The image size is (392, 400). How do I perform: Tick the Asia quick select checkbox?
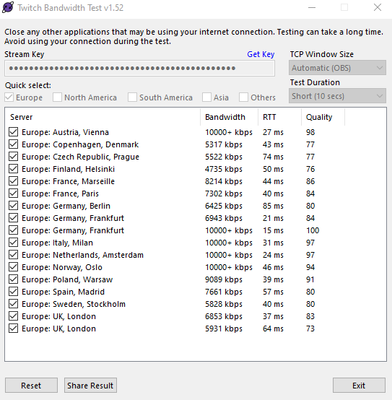[x=207, y=97]
